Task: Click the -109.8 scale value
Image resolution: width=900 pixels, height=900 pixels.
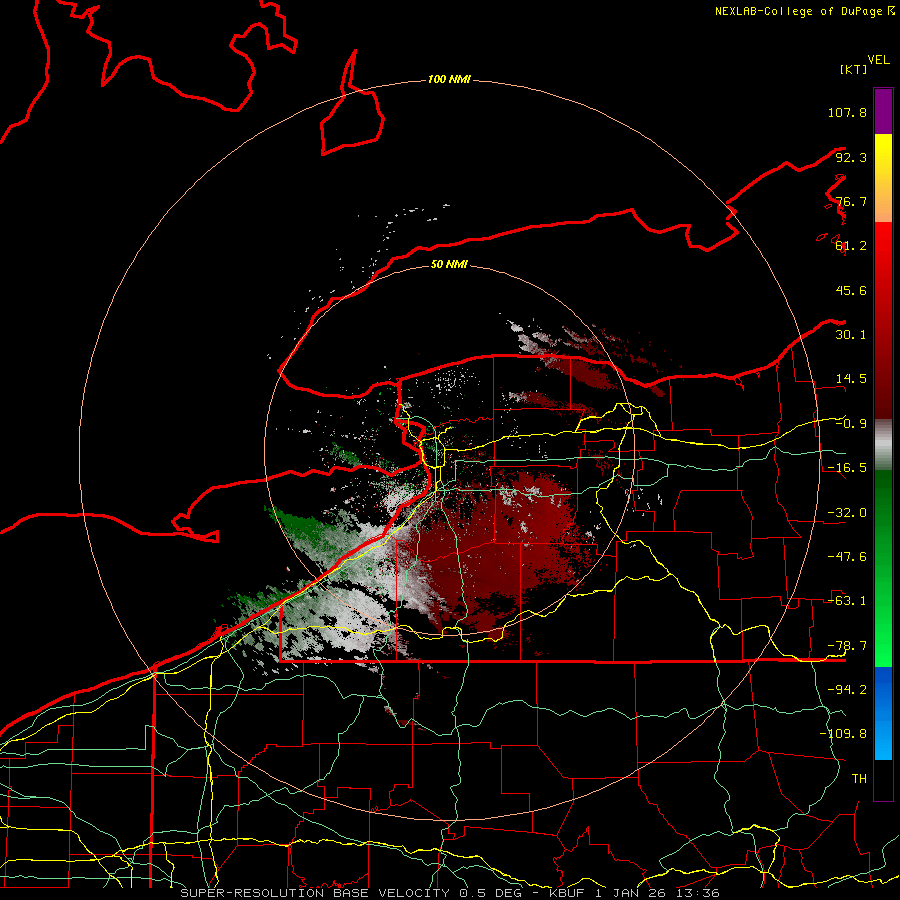Action: point(843,734)
